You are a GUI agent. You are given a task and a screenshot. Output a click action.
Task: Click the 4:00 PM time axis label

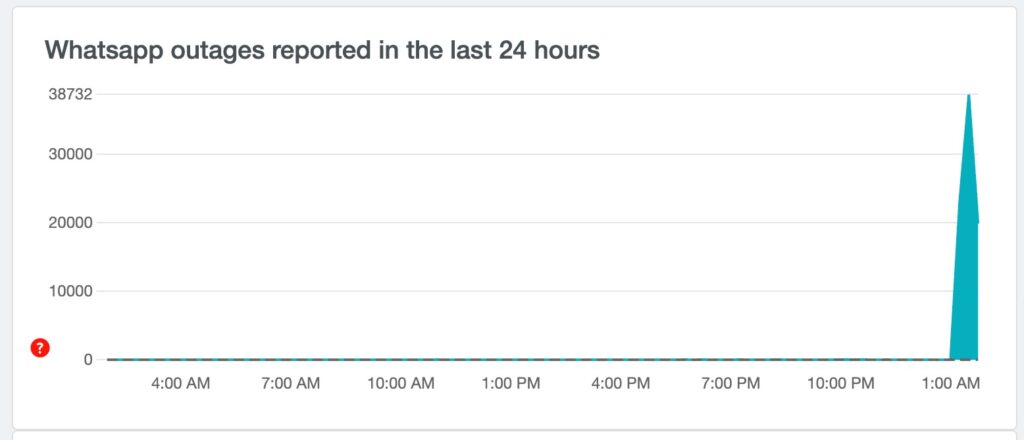coord(620,384)
